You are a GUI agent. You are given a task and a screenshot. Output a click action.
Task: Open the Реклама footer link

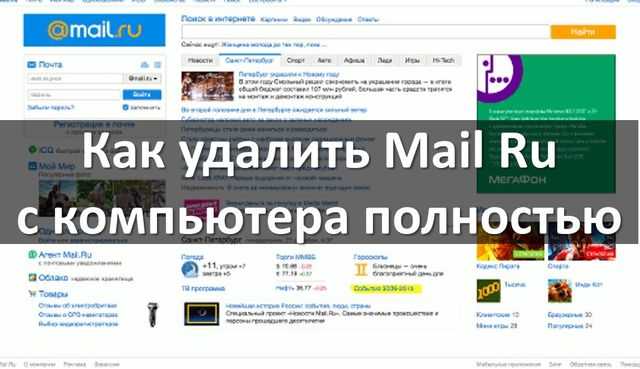[x=75, y=364]
